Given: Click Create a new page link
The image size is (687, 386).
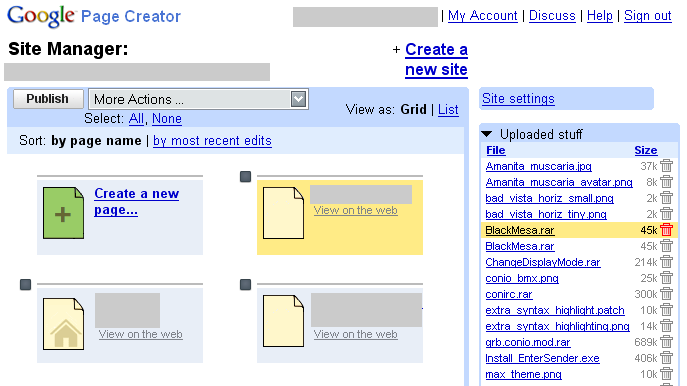Looking at the screenshot, I should (x=136, y=202).
